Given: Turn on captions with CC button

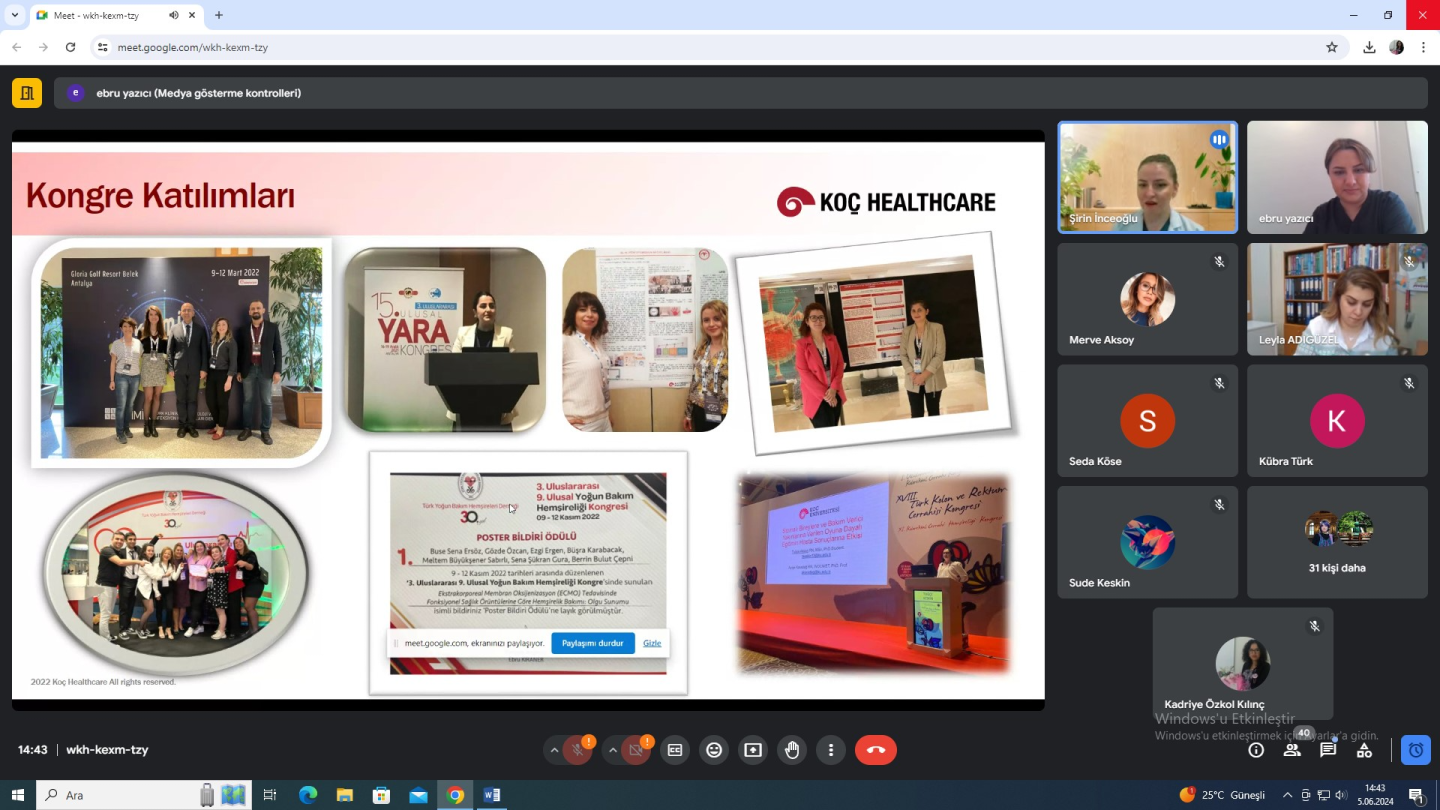Looking at the screenshot, I should [675, 750].
